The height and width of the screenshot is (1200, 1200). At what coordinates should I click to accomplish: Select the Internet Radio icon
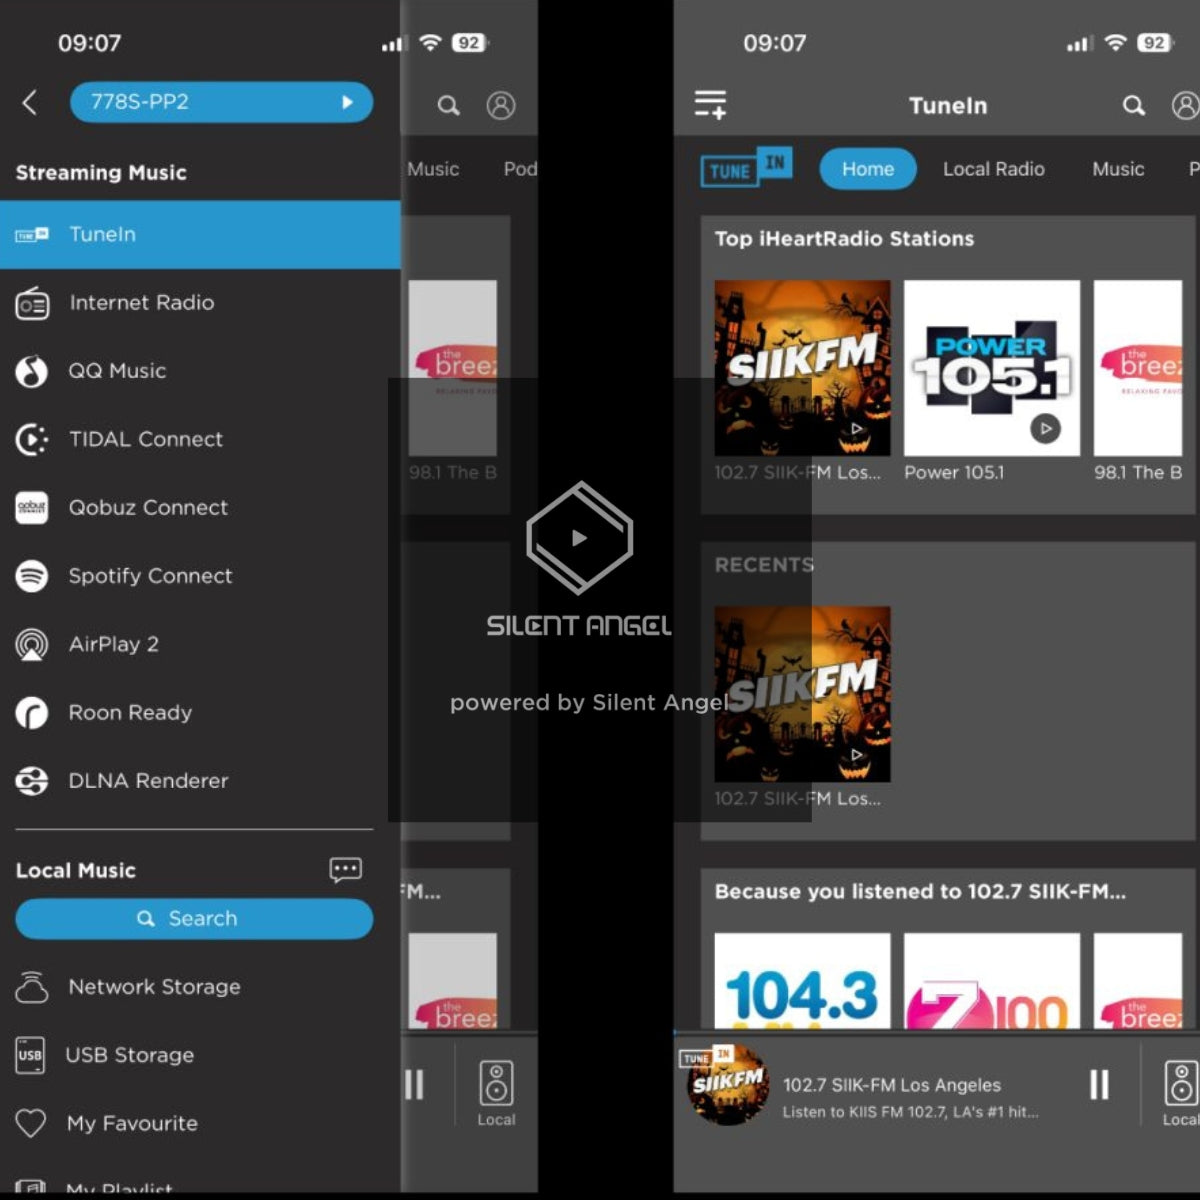pos(33,303)
